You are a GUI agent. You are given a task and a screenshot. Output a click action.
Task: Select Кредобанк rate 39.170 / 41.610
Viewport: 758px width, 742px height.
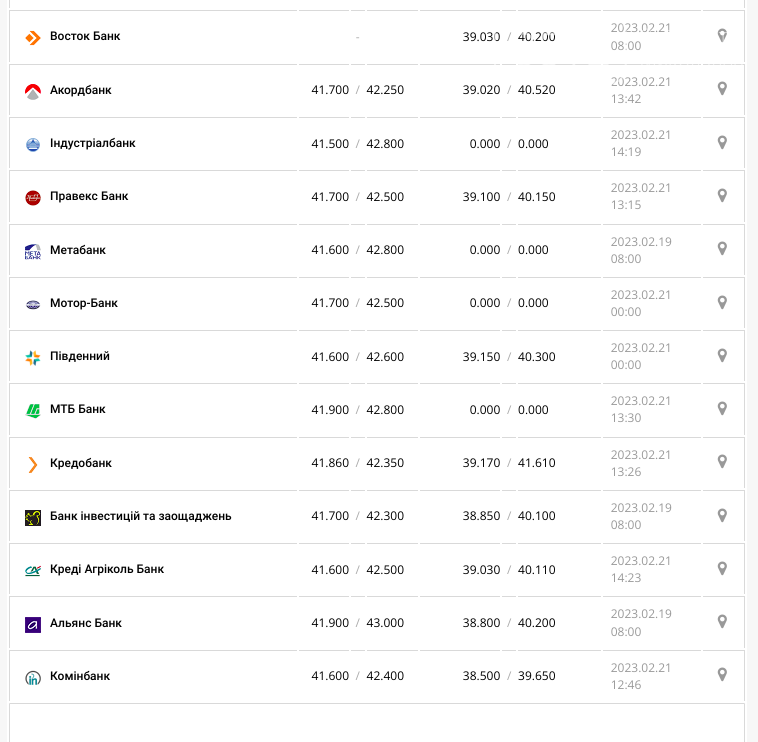pyautogui.click(x=509, y=463)
